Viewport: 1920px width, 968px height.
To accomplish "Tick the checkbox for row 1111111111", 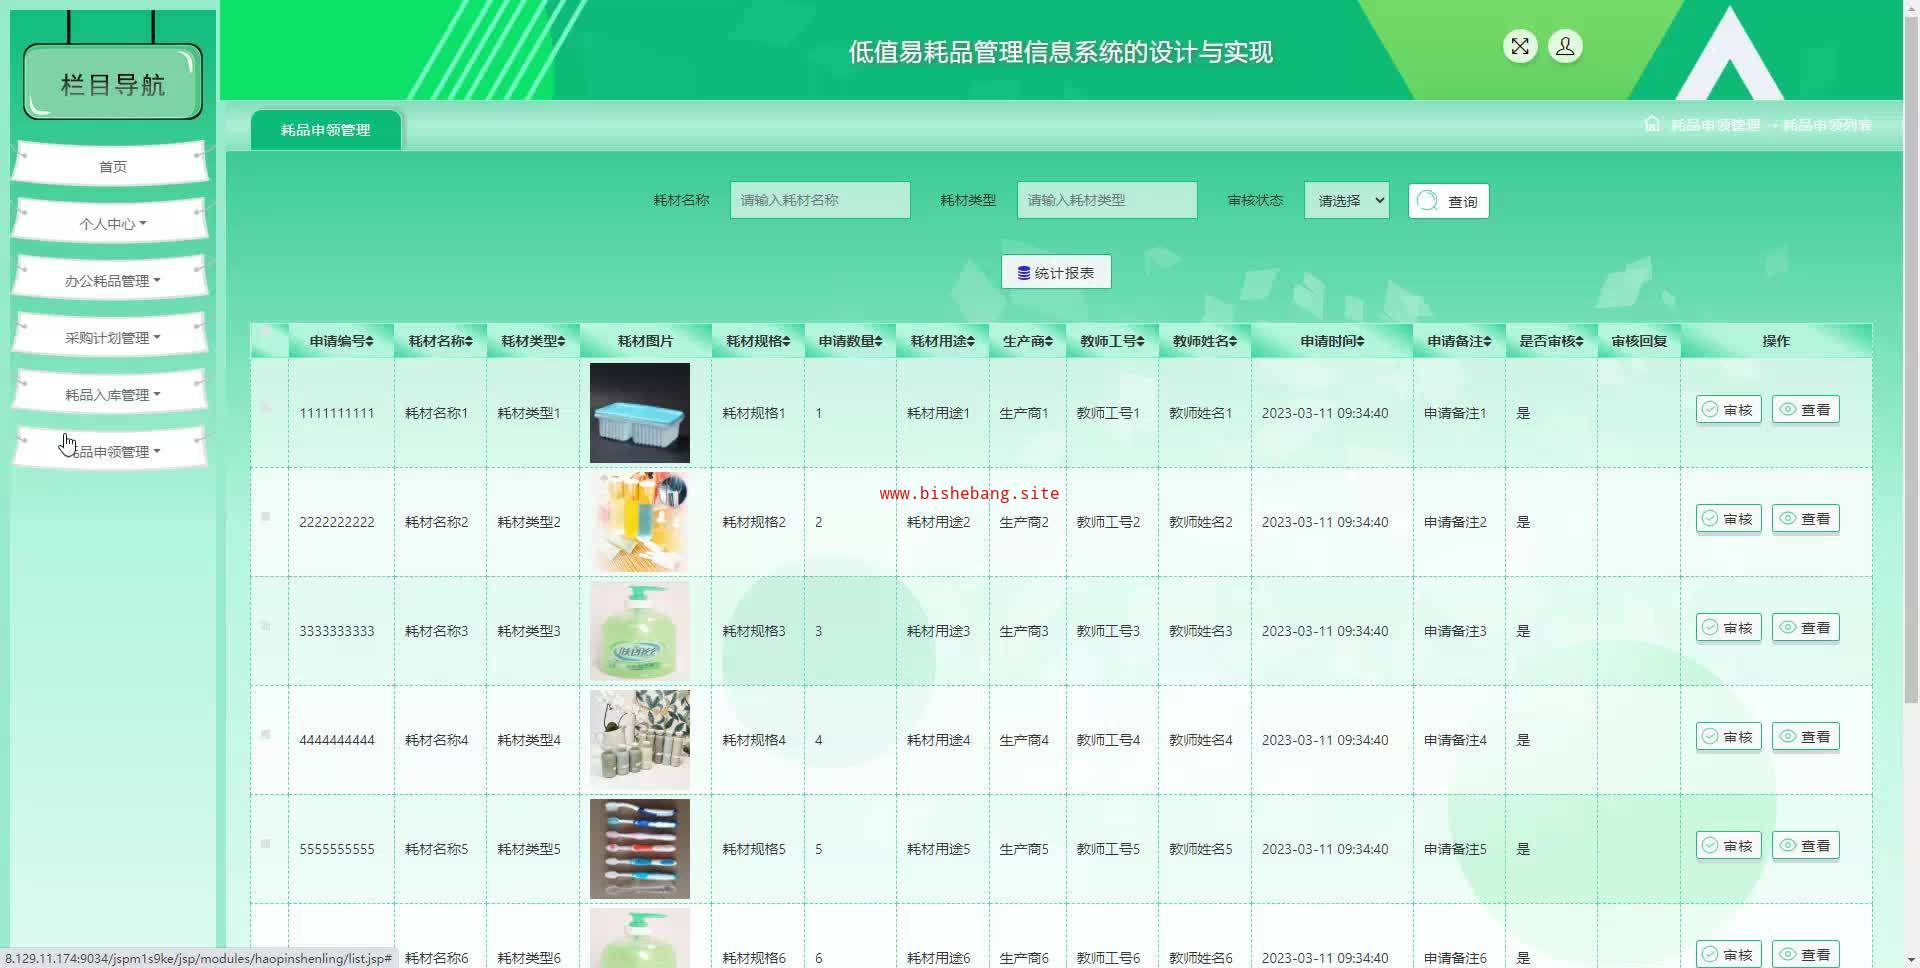I will [266, 407].
